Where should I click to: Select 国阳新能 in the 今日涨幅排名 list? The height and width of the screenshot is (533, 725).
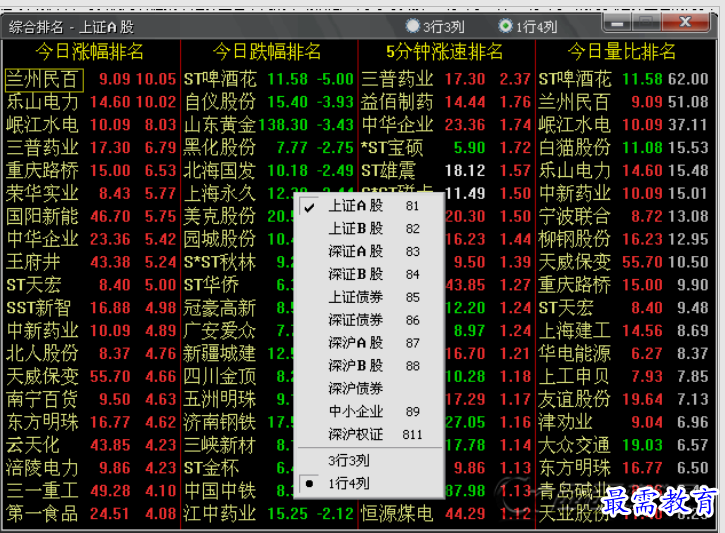[x=42, y=217]
